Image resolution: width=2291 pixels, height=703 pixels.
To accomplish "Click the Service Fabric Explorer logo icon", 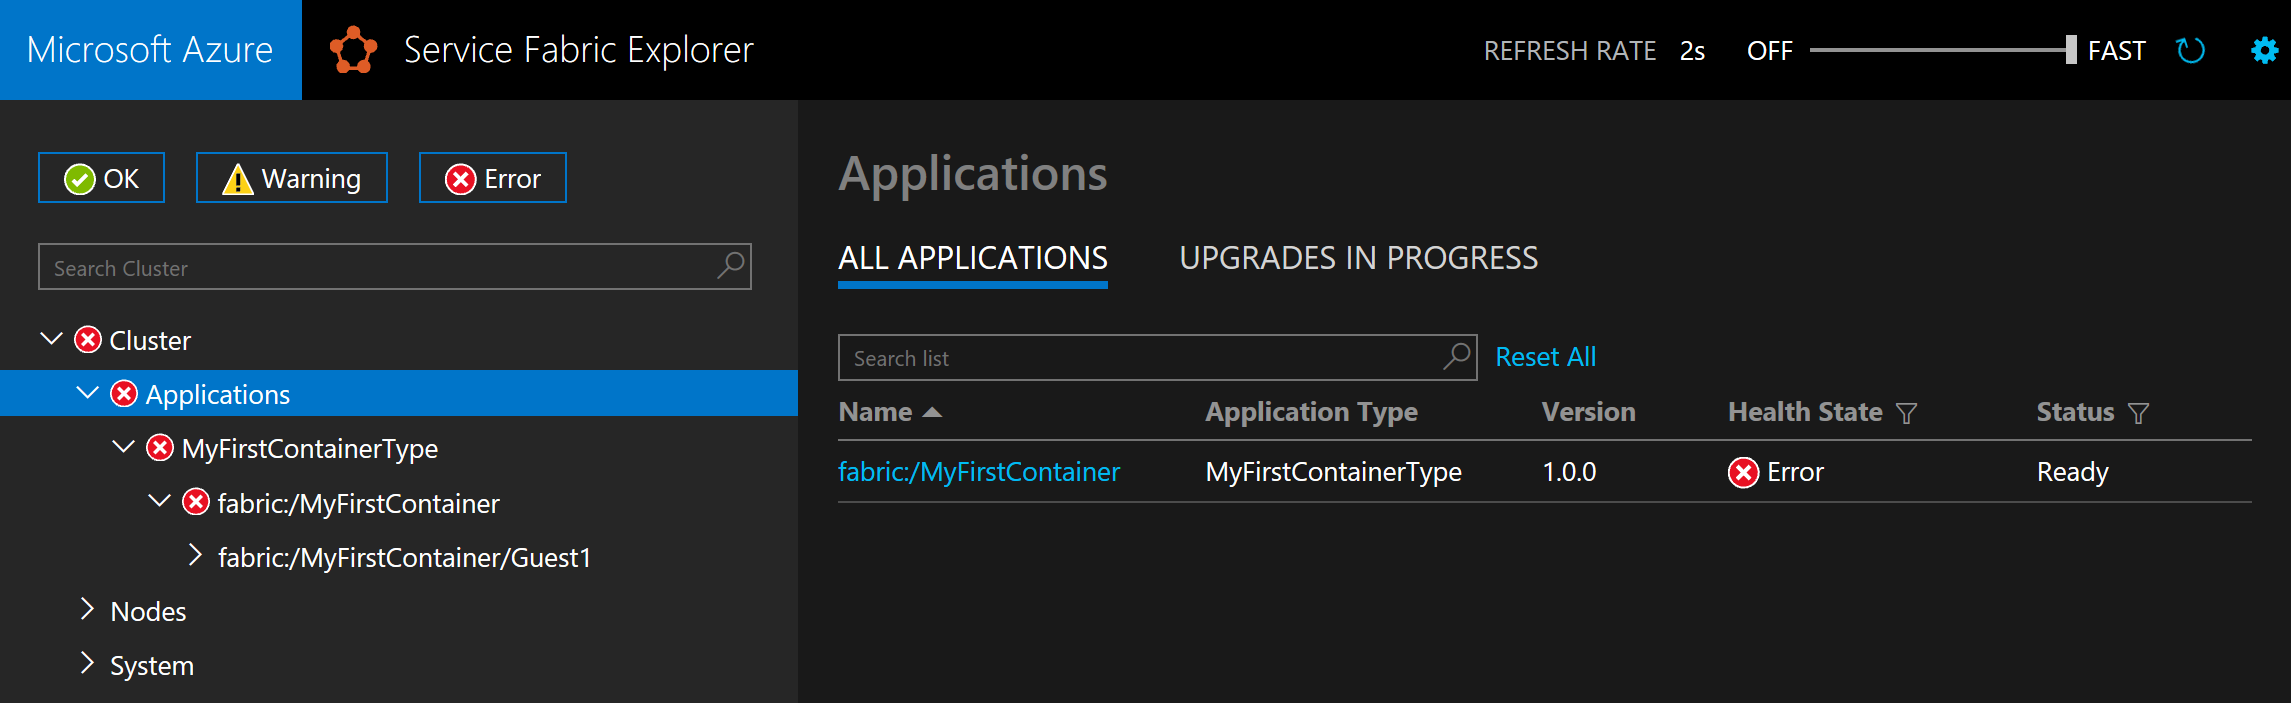I will tap(353, 50).
